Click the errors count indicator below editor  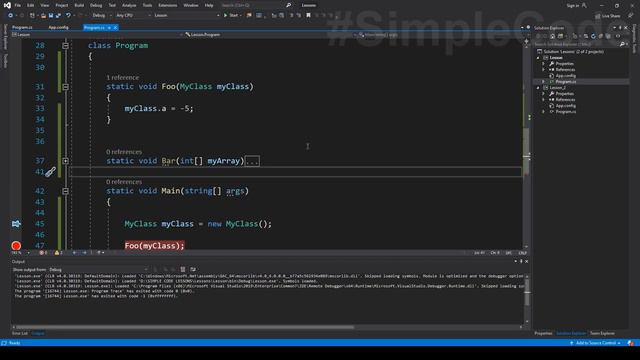tap(43, 253)
